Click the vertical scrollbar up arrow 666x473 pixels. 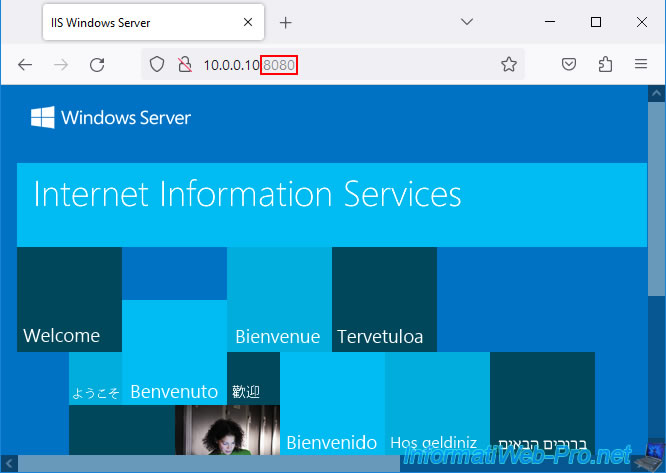pyautogui.click(x=656, y=93)
